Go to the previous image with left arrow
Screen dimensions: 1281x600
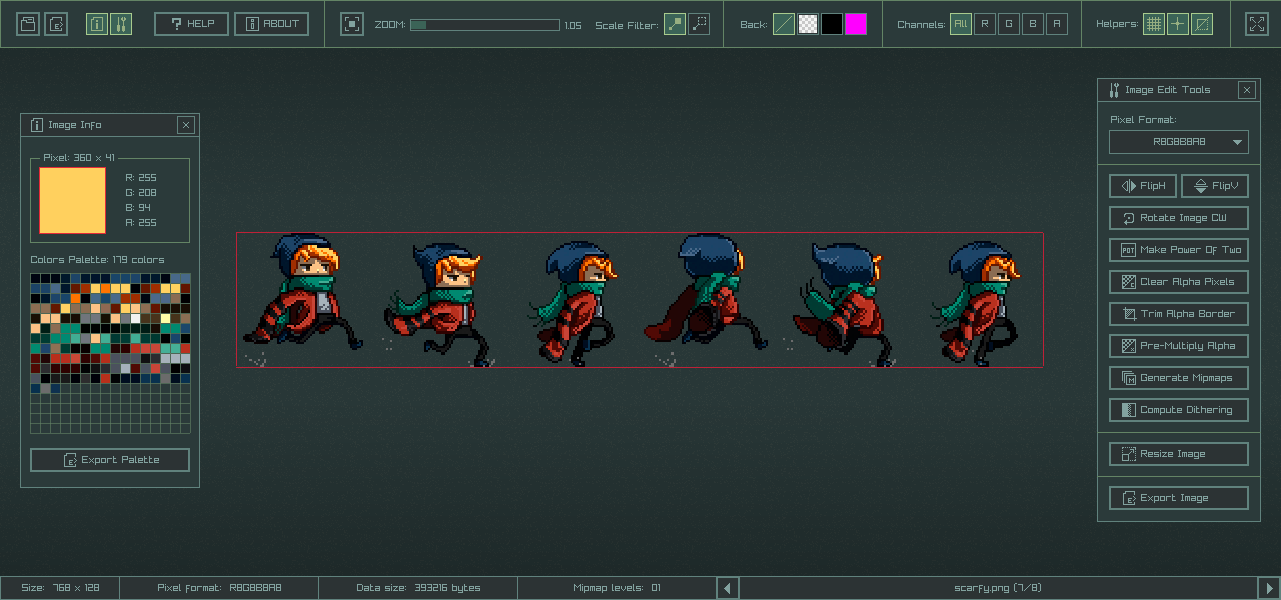click(x=729, y=588)
